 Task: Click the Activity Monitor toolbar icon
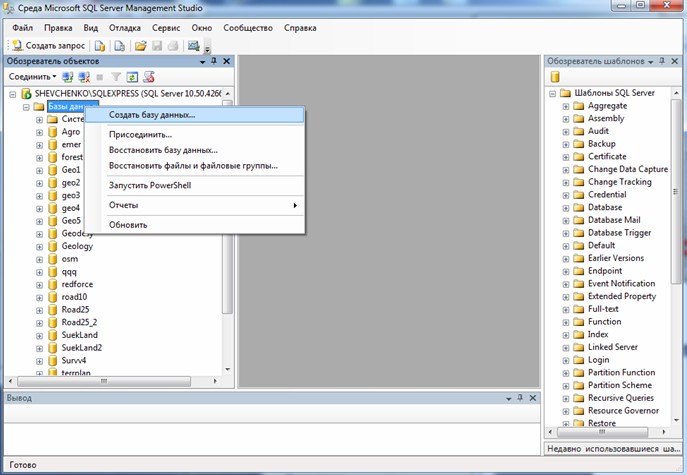pyautogui.click(x=193, y=46)
